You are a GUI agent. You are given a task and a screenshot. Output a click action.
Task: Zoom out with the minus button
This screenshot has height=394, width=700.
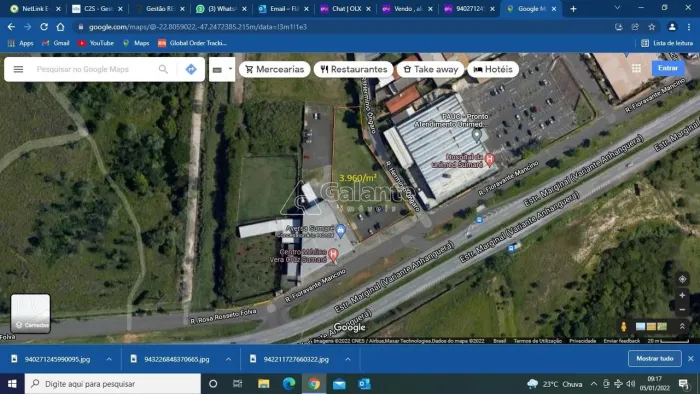(x=682, y=309)
